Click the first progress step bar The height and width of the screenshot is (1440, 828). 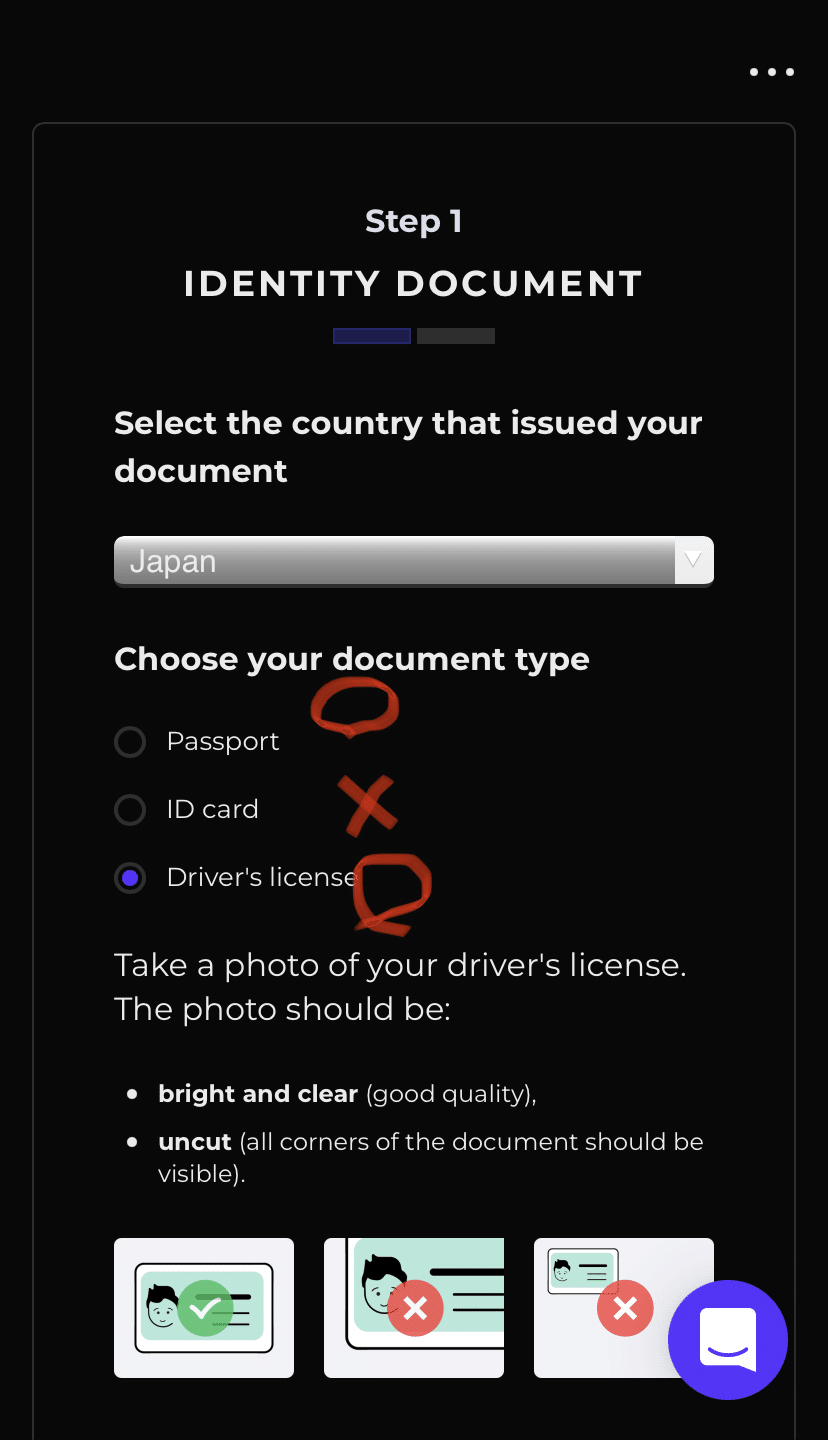click(372, 336)
